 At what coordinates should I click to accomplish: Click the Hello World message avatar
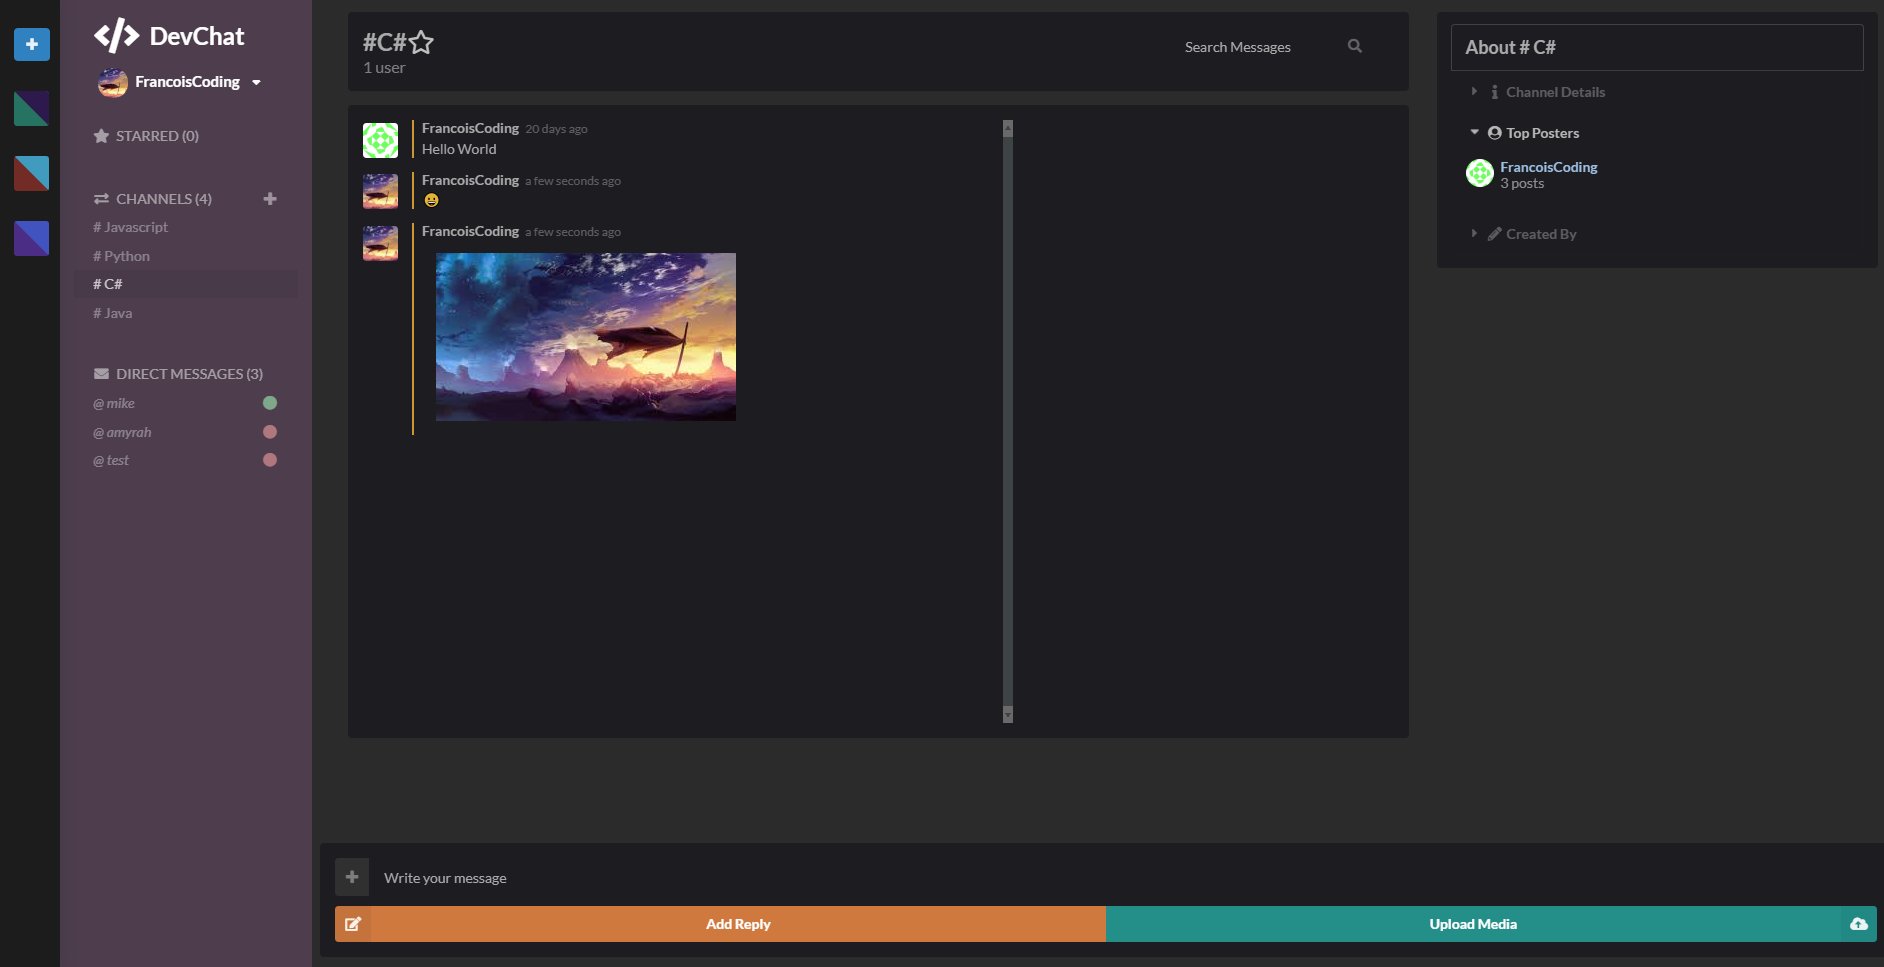380,140
